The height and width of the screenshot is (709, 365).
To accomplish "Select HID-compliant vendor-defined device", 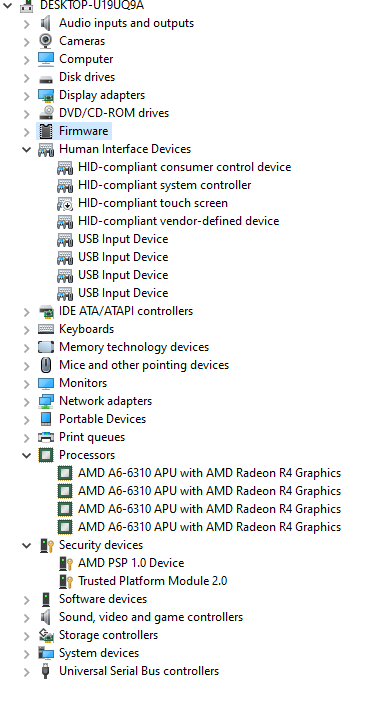I will [x=179, y=221].
